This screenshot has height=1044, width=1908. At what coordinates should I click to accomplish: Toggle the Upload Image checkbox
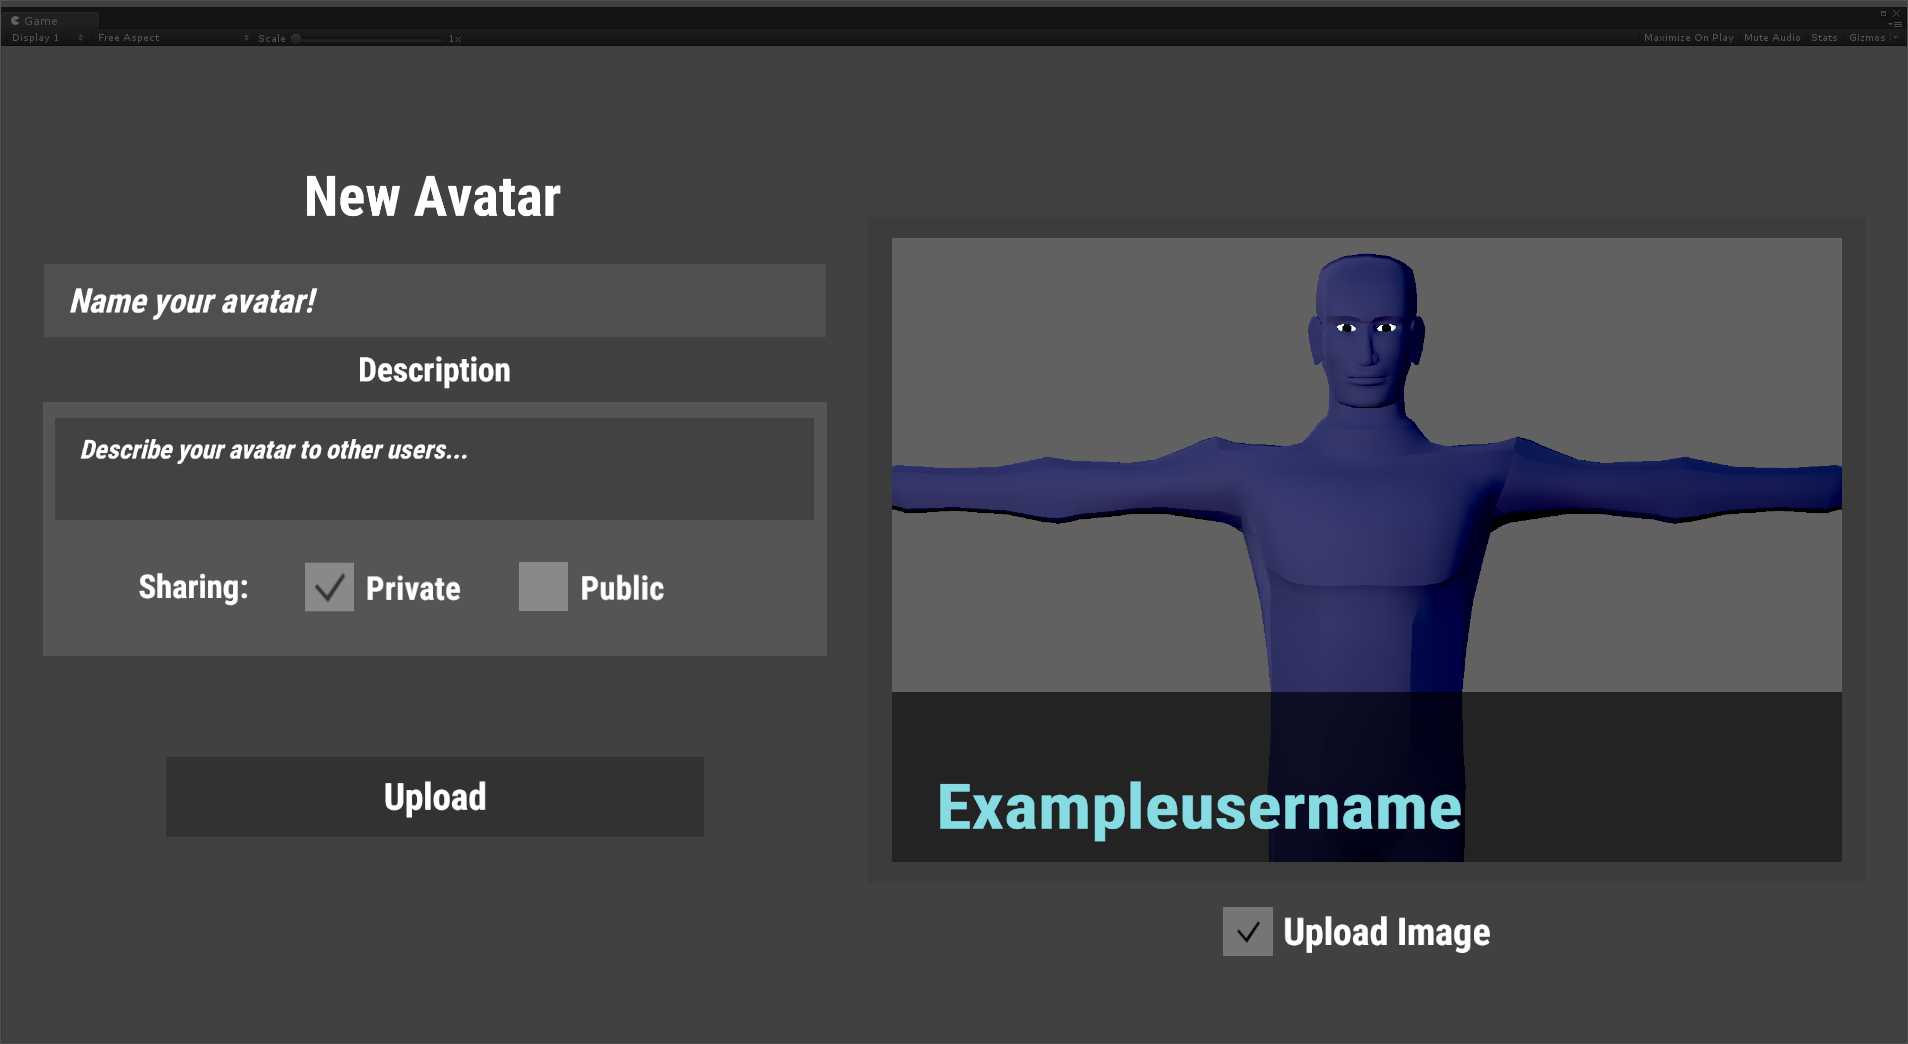1247,932
